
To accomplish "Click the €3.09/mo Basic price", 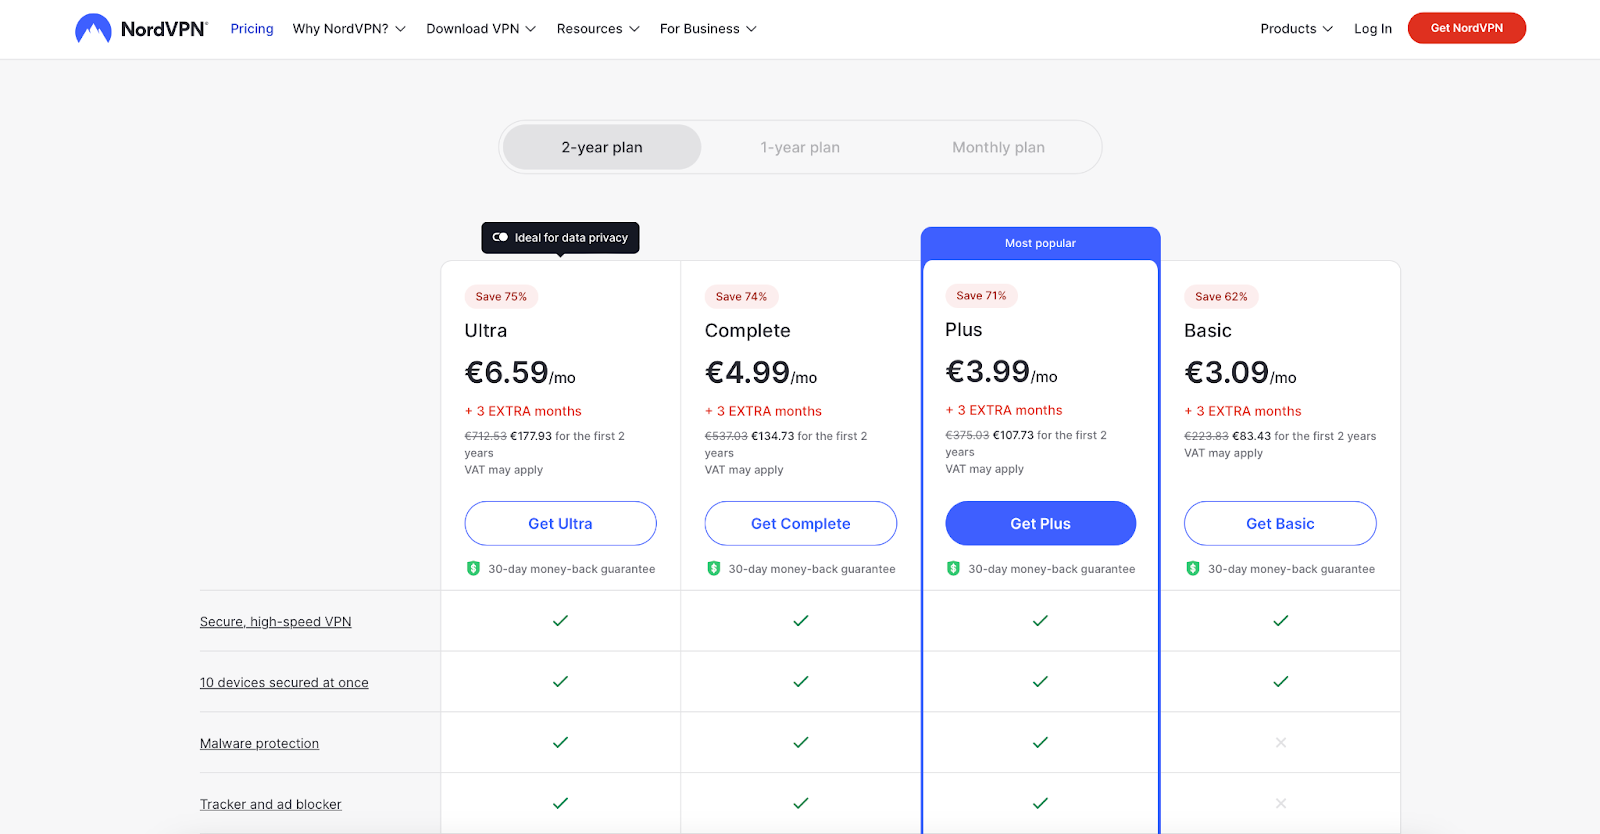I will coord(1240,373).
